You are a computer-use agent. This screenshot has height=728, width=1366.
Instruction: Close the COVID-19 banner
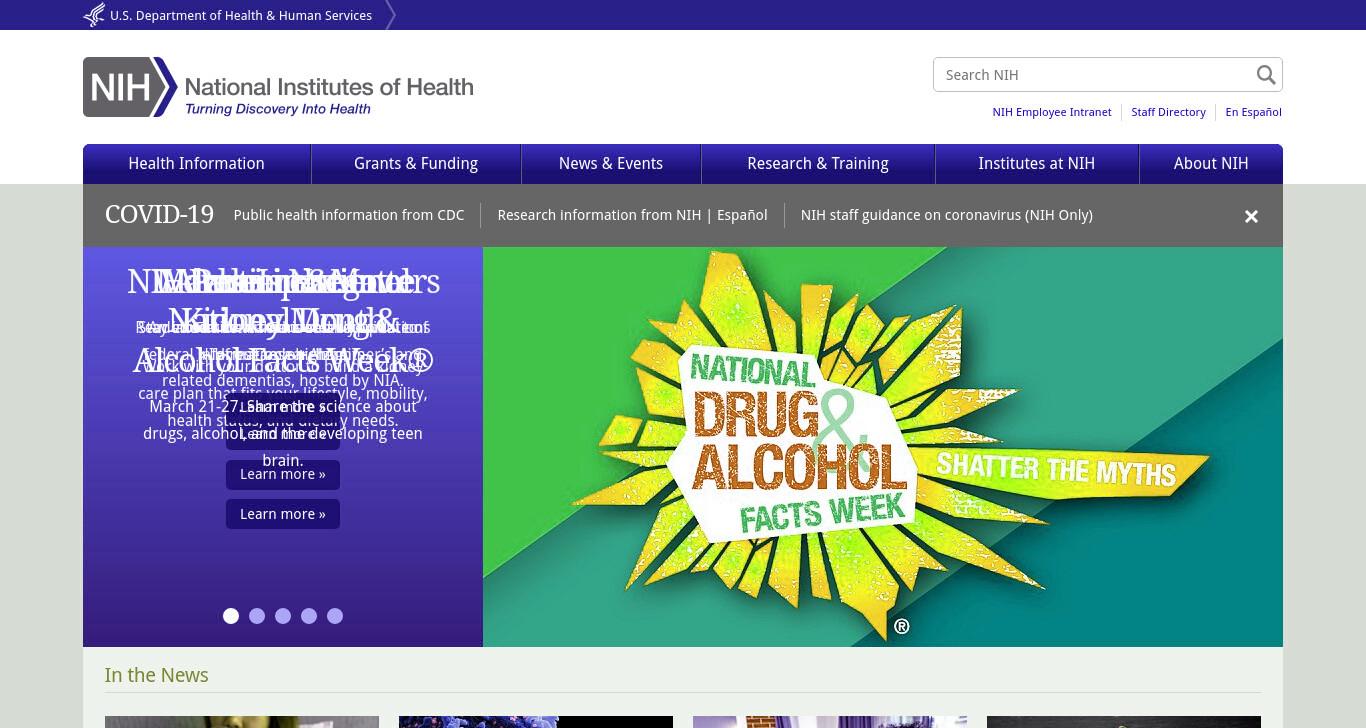(1251, 216)
